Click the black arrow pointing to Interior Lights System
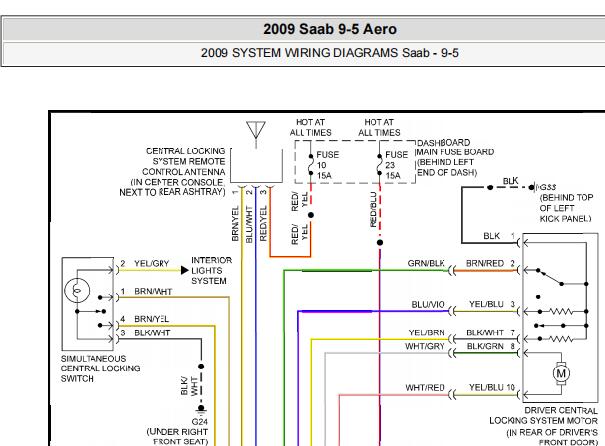The image size is (605, 446). click(x=184, y=270)
